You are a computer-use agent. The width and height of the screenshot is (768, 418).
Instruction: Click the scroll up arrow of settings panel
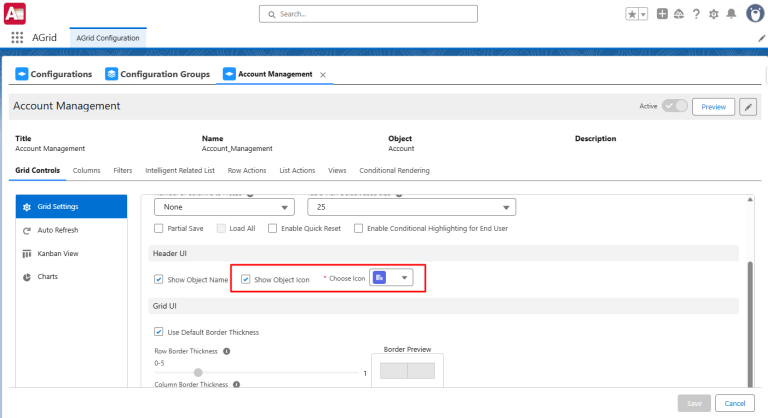click(750, 199)
